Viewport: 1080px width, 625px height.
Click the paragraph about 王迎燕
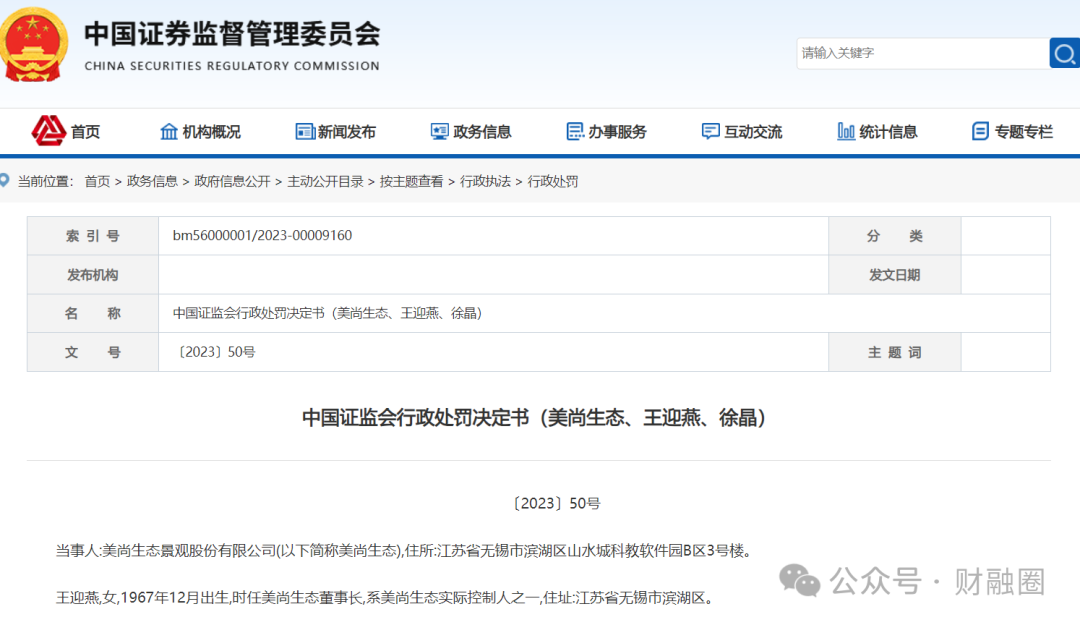pos(384,597)
